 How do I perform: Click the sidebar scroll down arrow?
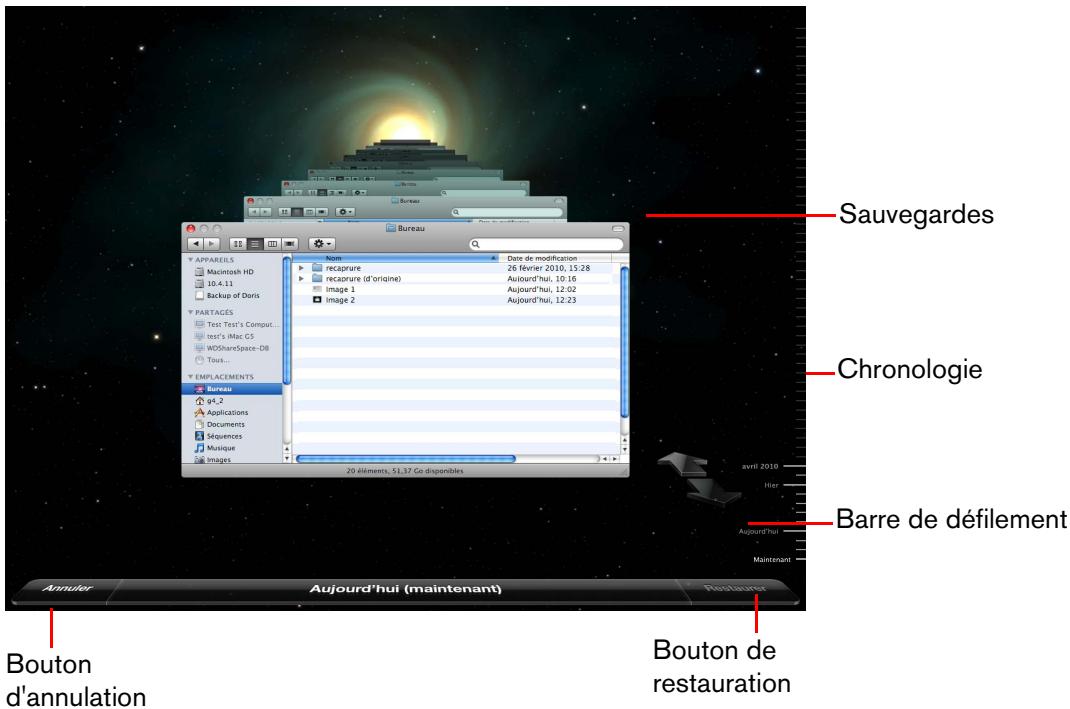(x=287, y=459)
